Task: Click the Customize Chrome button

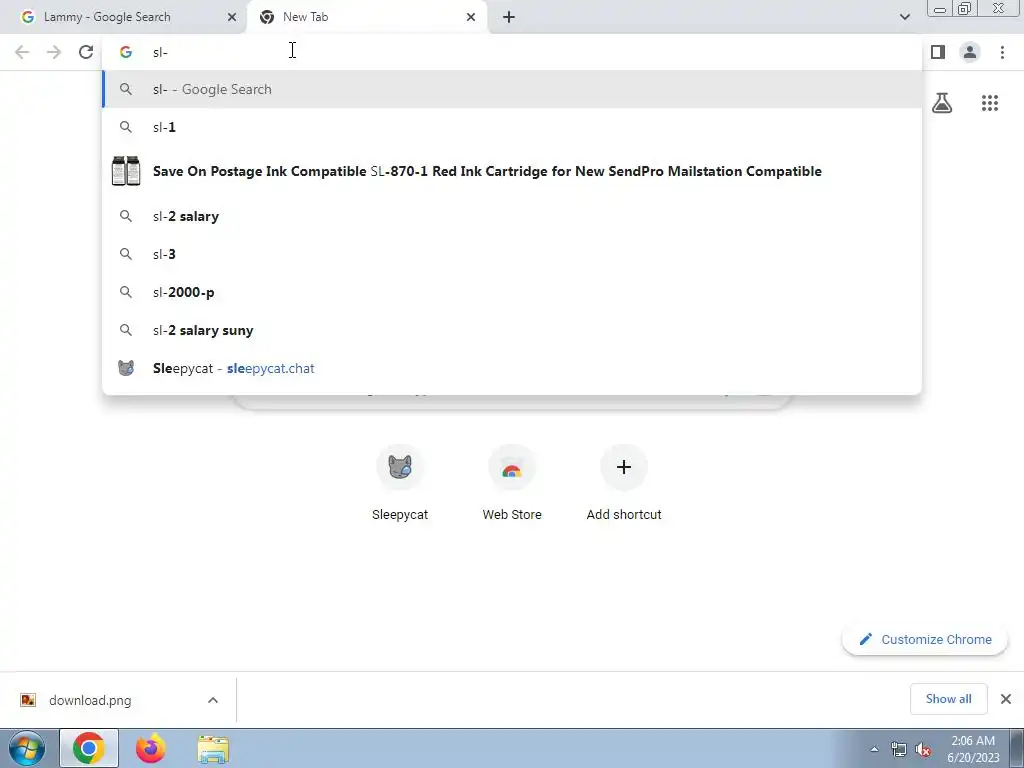Action: click(925, 639)
